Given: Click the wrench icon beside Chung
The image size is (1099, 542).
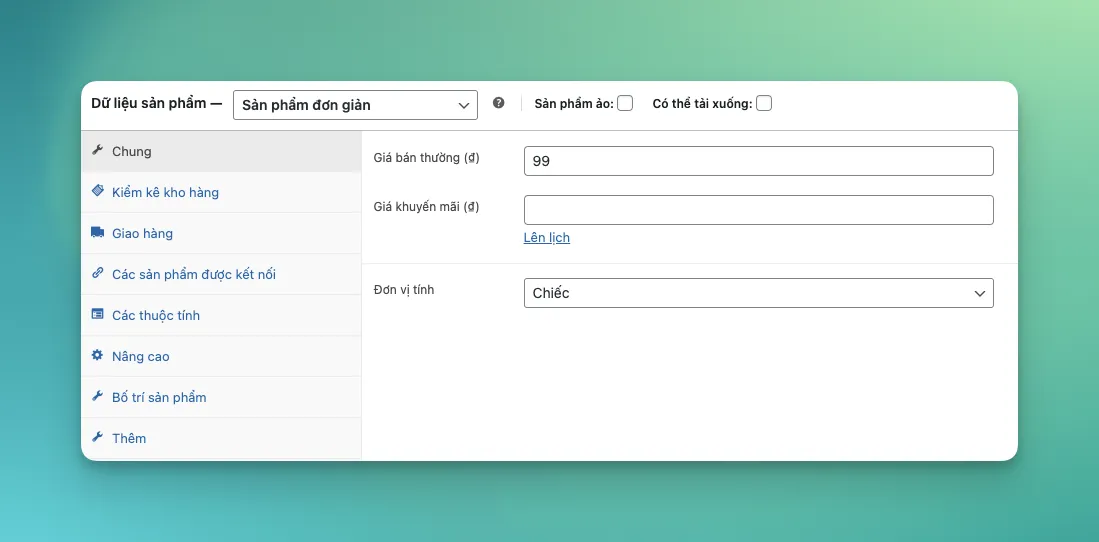Looking at the screenshot, I should [97, 151].
